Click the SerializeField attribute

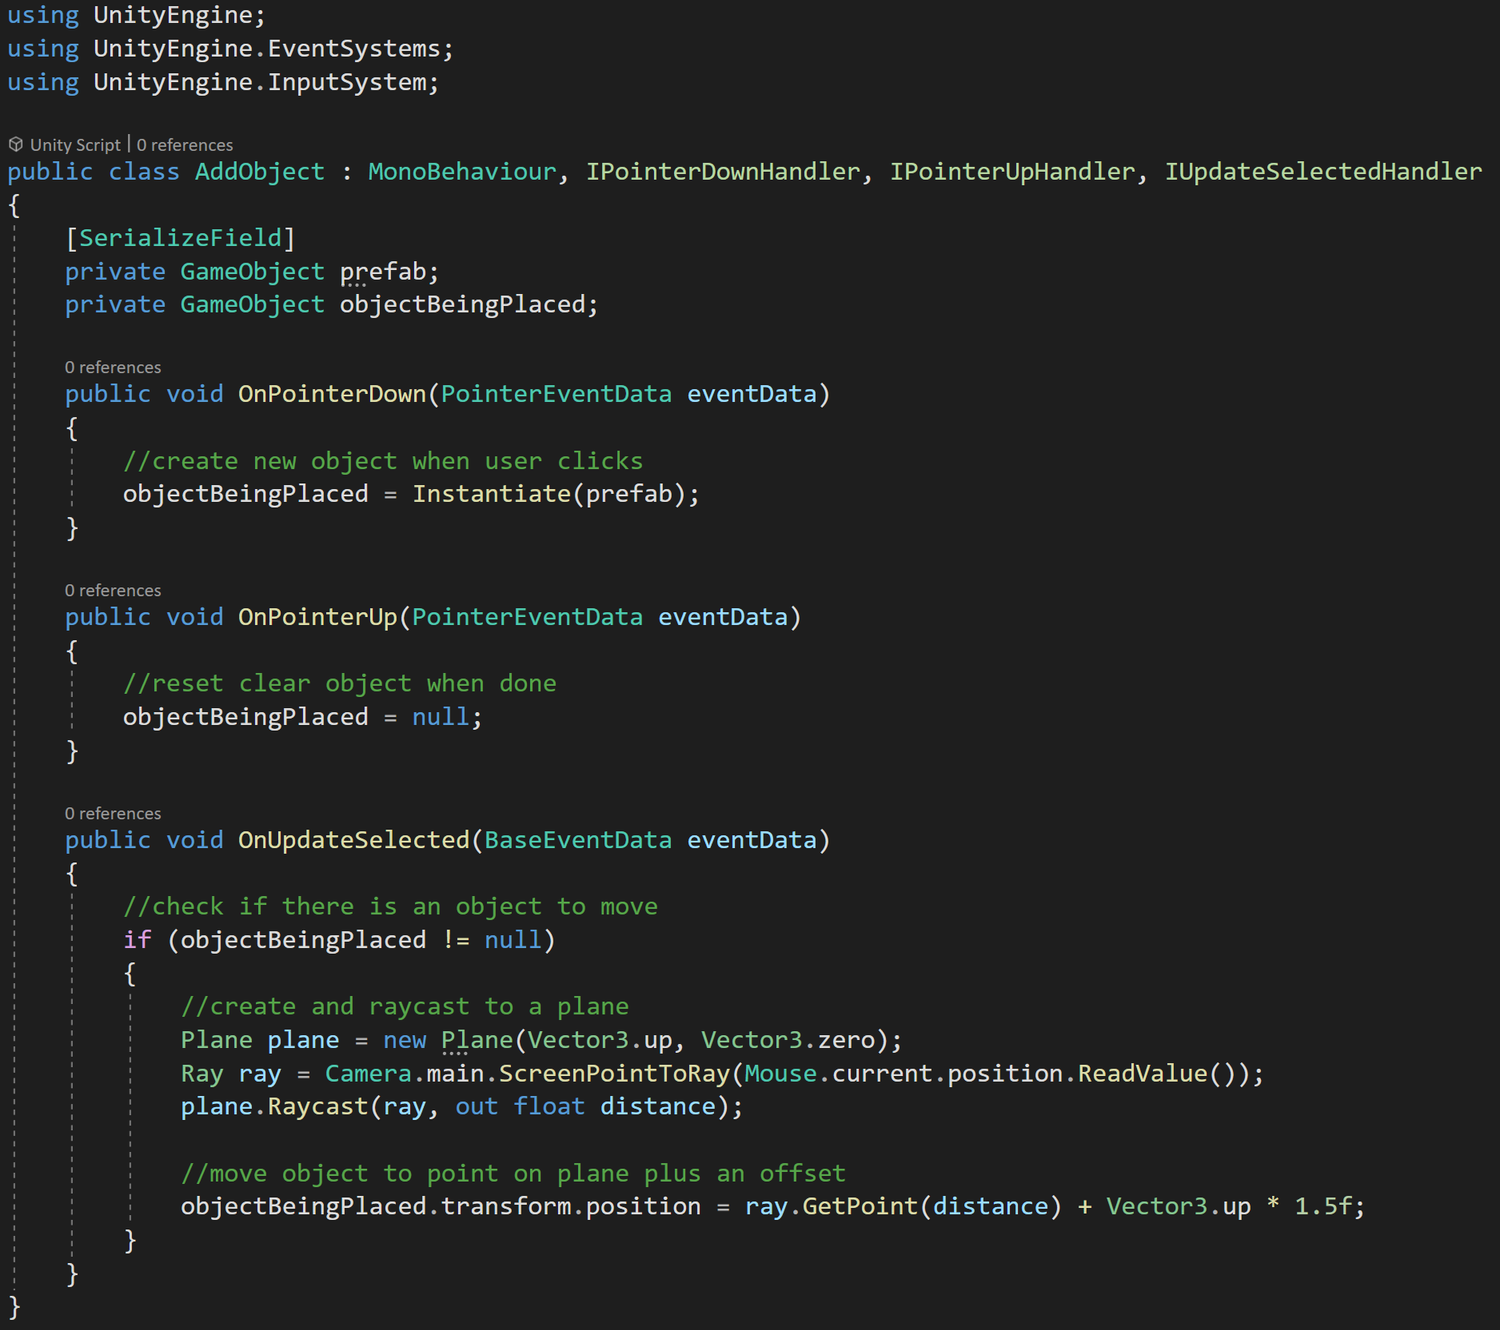[179, 237]
